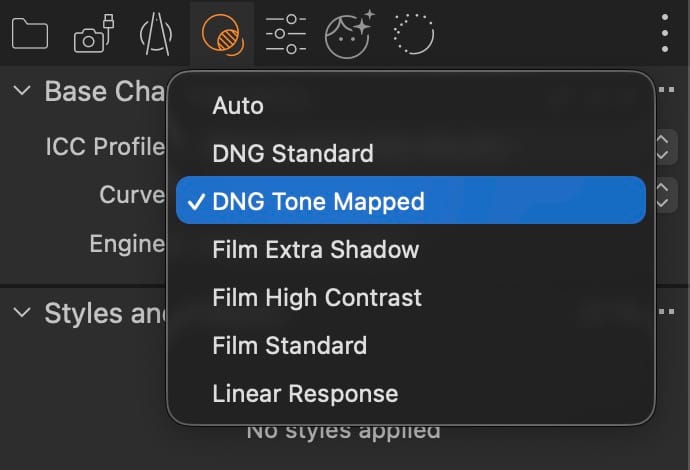
Task: Collapse the Base Characteristics panel
Action: click(22, 92)
